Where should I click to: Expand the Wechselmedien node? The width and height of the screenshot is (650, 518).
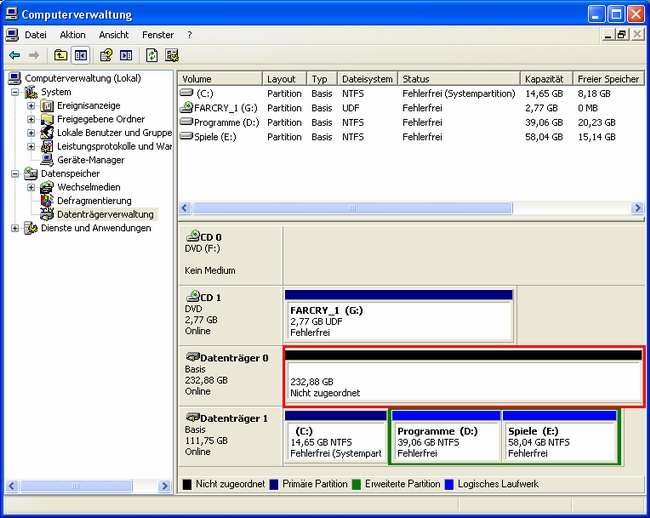(31, 187)
